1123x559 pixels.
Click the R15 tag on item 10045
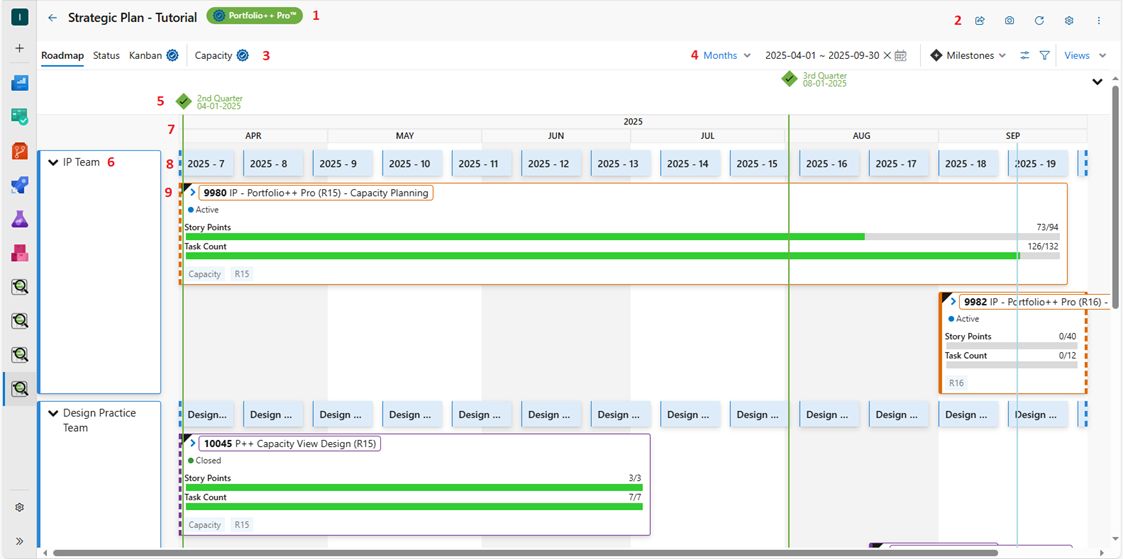241,525
